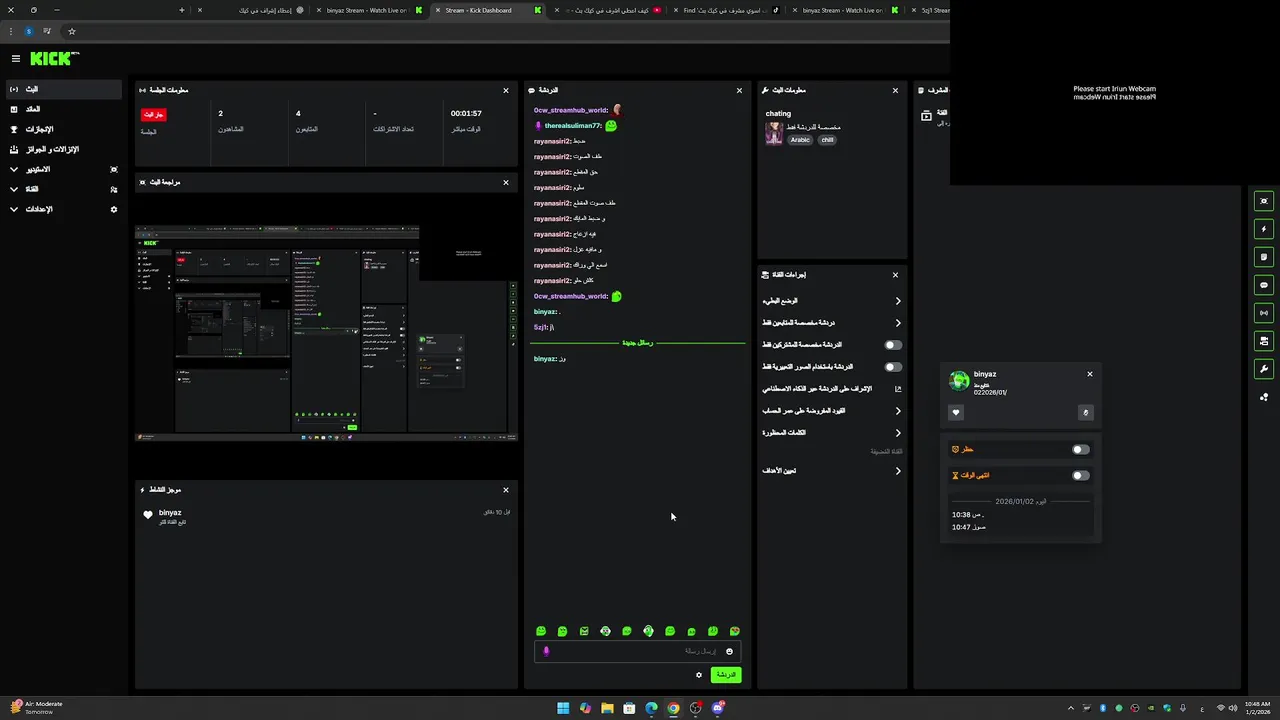Click camera icon at top of right toolbar

(1264, 201)
